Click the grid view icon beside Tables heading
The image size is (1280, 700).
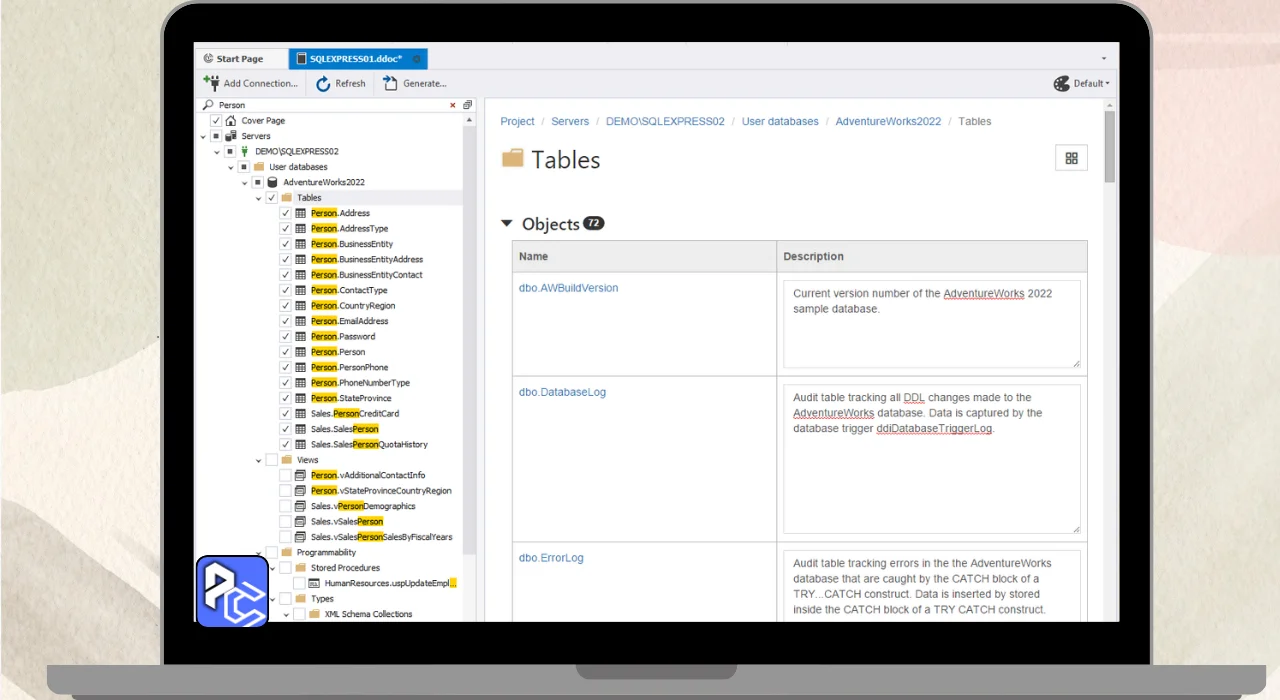1071,158
